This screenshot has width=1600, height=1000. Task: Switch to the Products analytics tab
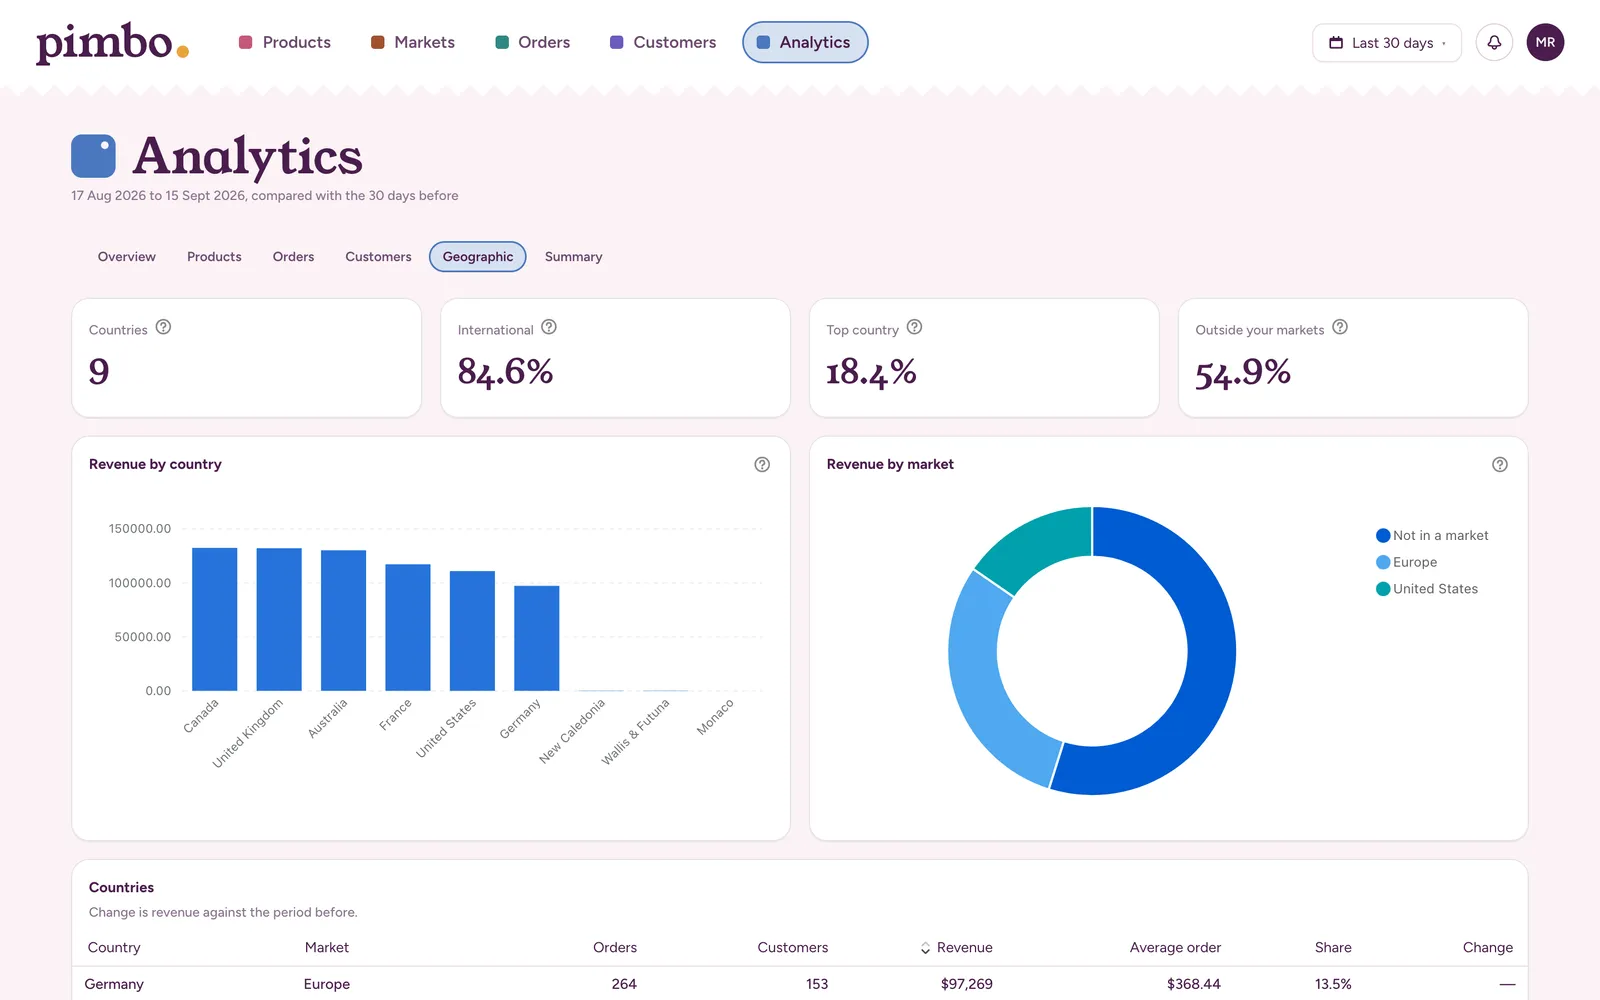[x=214, y=257]
